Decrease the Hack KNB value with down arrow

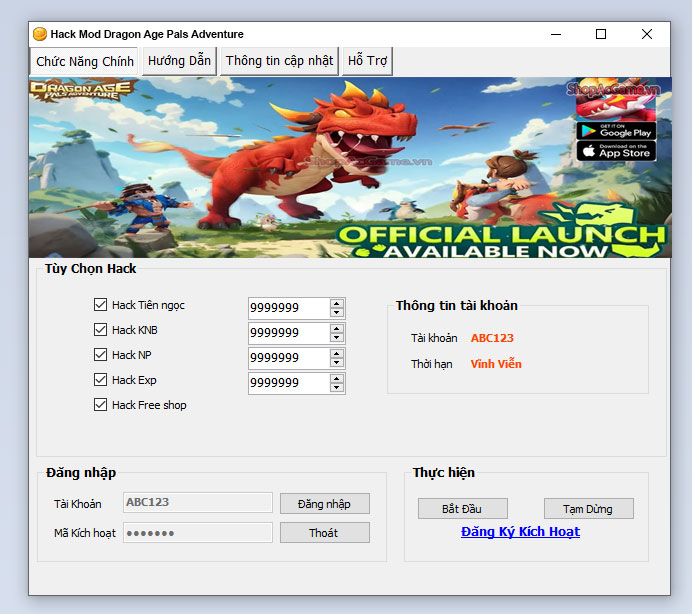click(336, 338)
